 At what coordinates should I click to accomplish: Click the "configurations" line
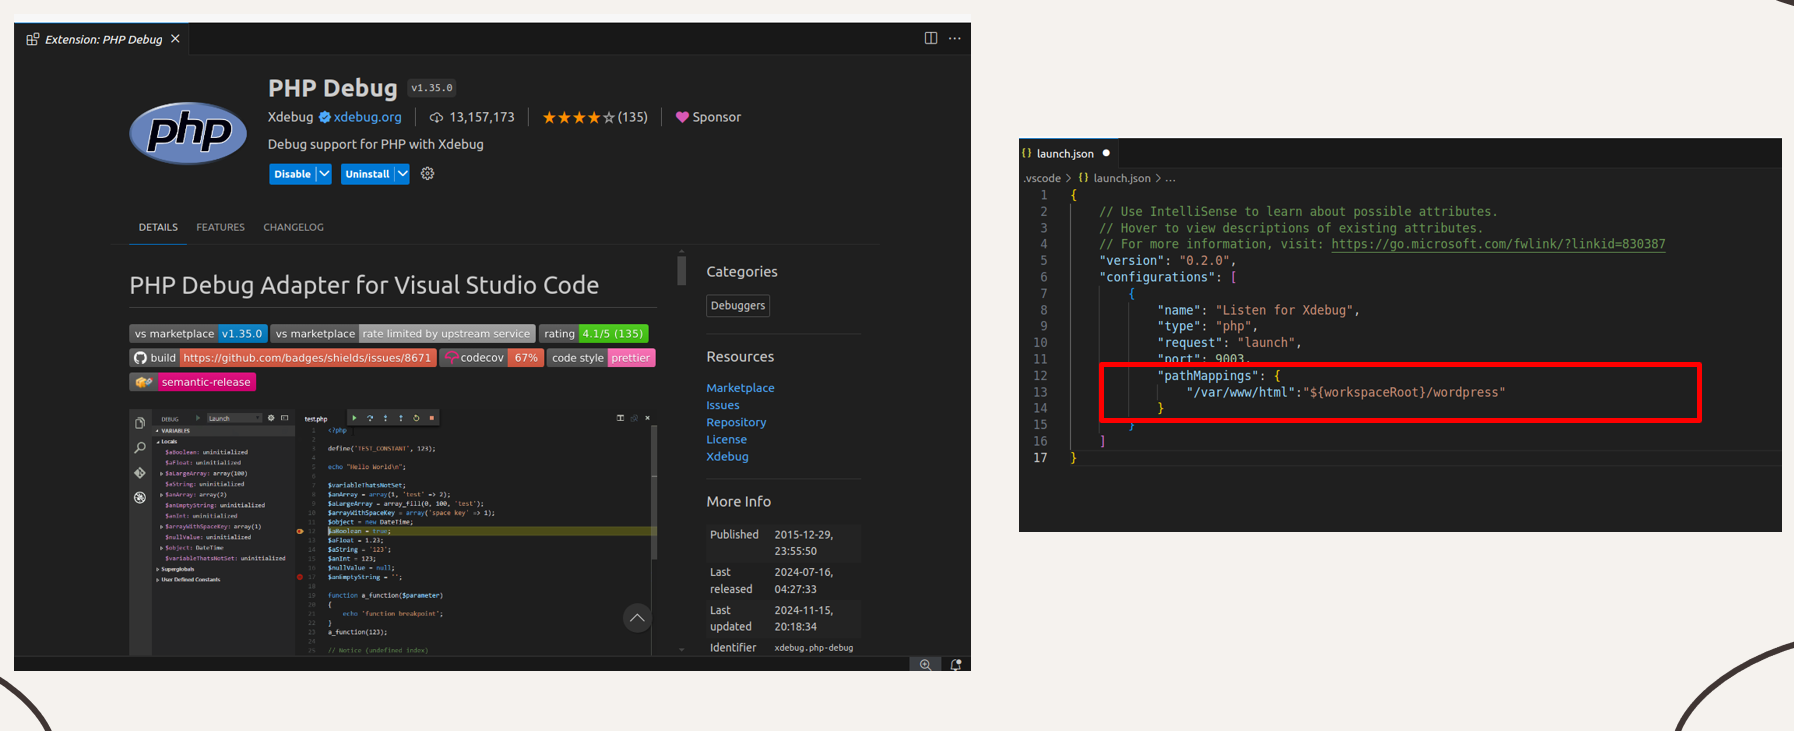tap(1167, 277)
